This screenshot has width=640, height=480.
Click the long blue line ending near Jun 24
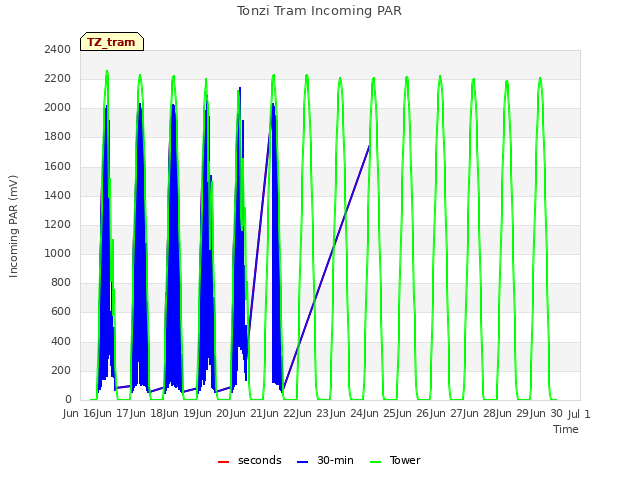(327, 265)
